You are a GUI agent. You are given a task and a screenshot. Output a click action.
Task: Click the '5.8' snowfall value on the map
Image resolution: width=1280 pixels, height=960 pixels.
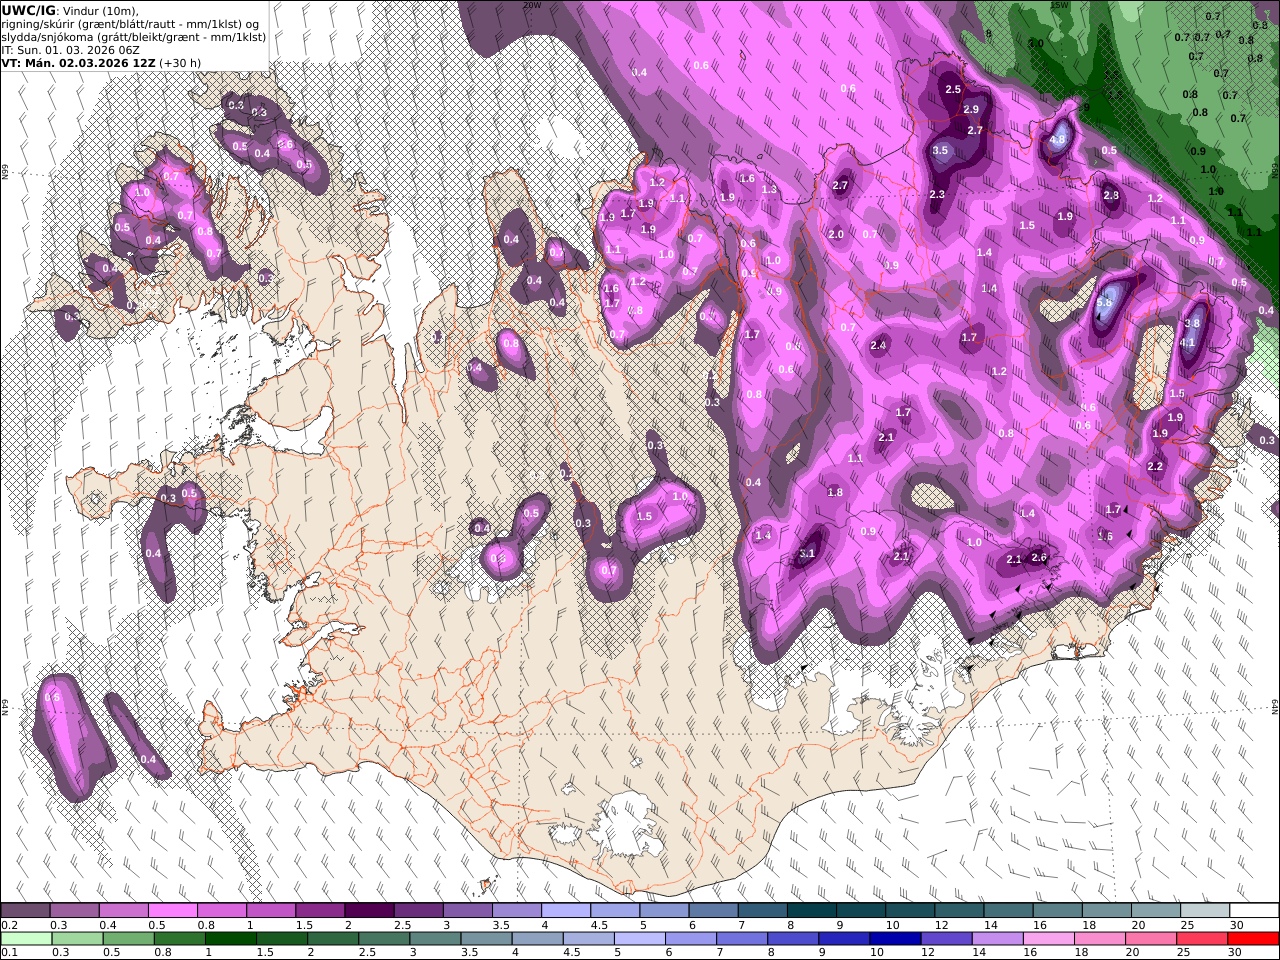(1104, 302)
